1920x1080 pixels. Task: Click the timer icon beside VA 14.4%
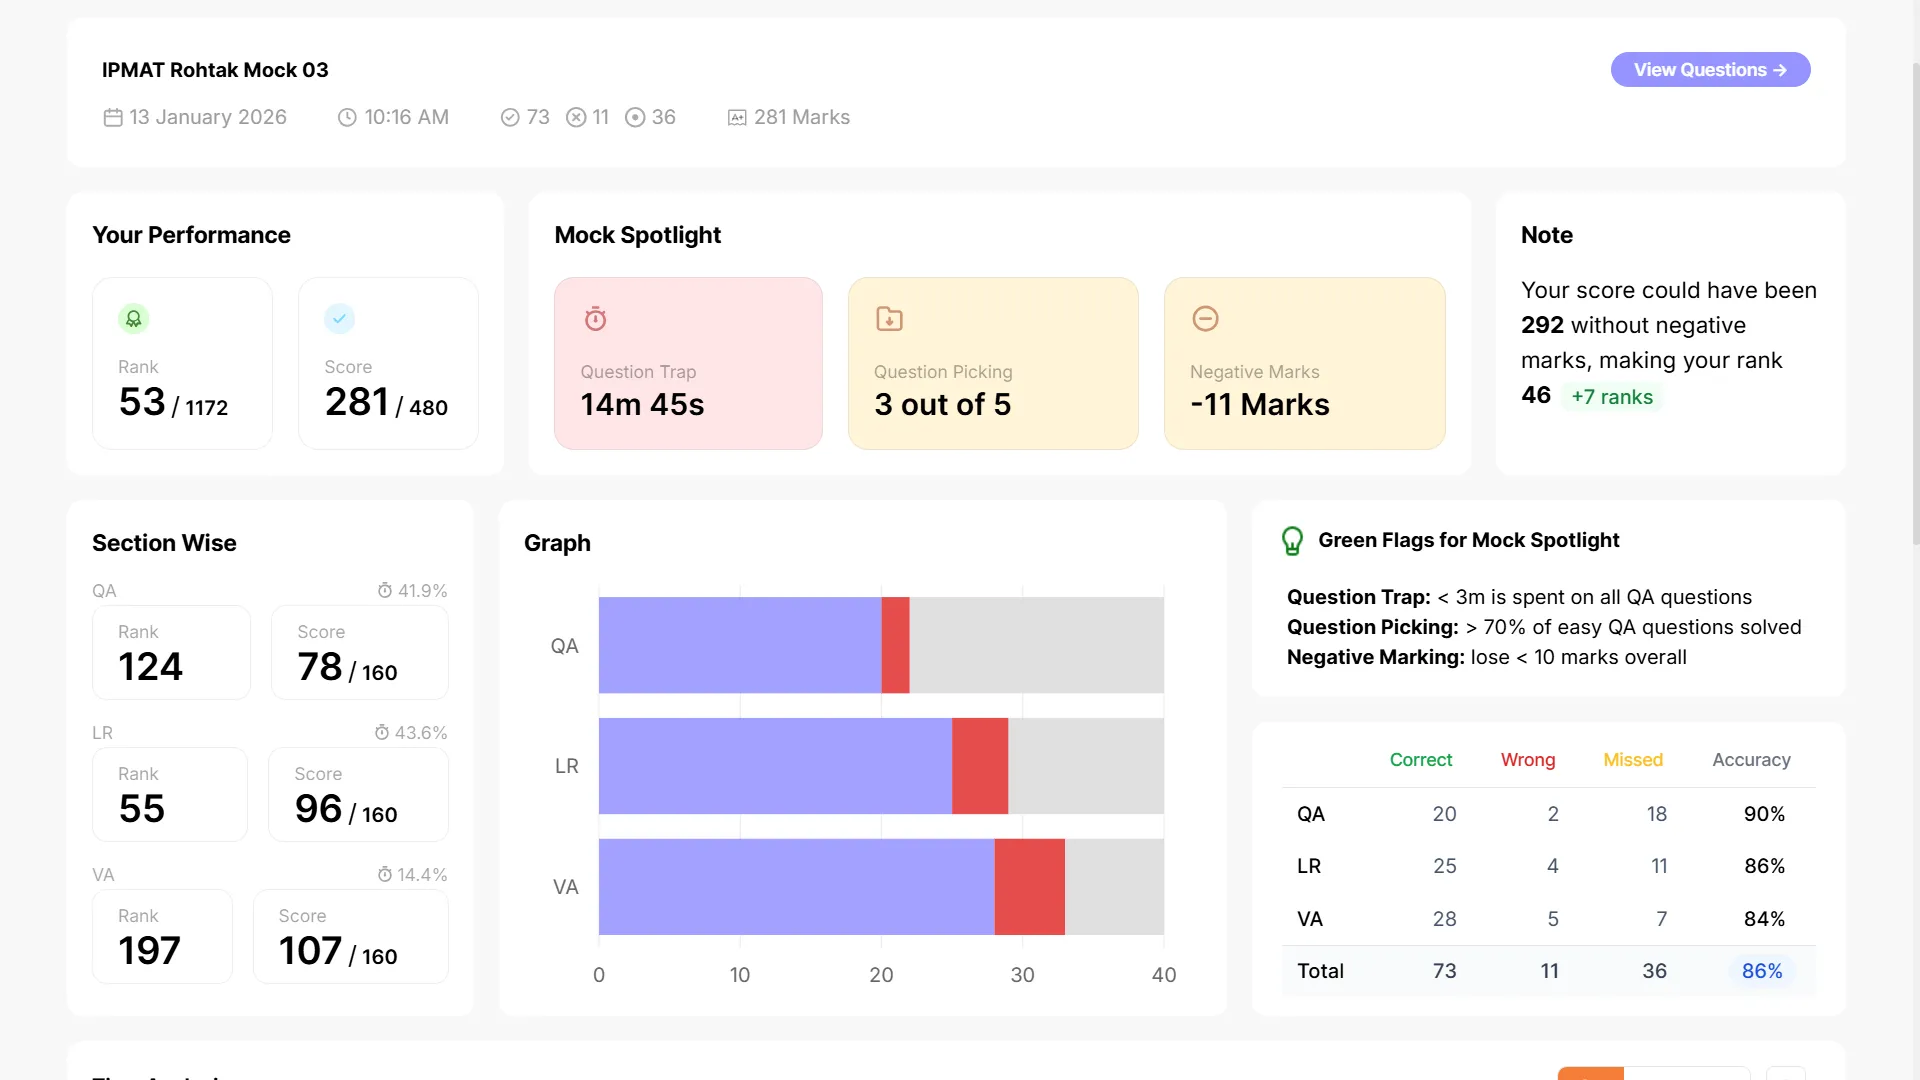point(385,875)
